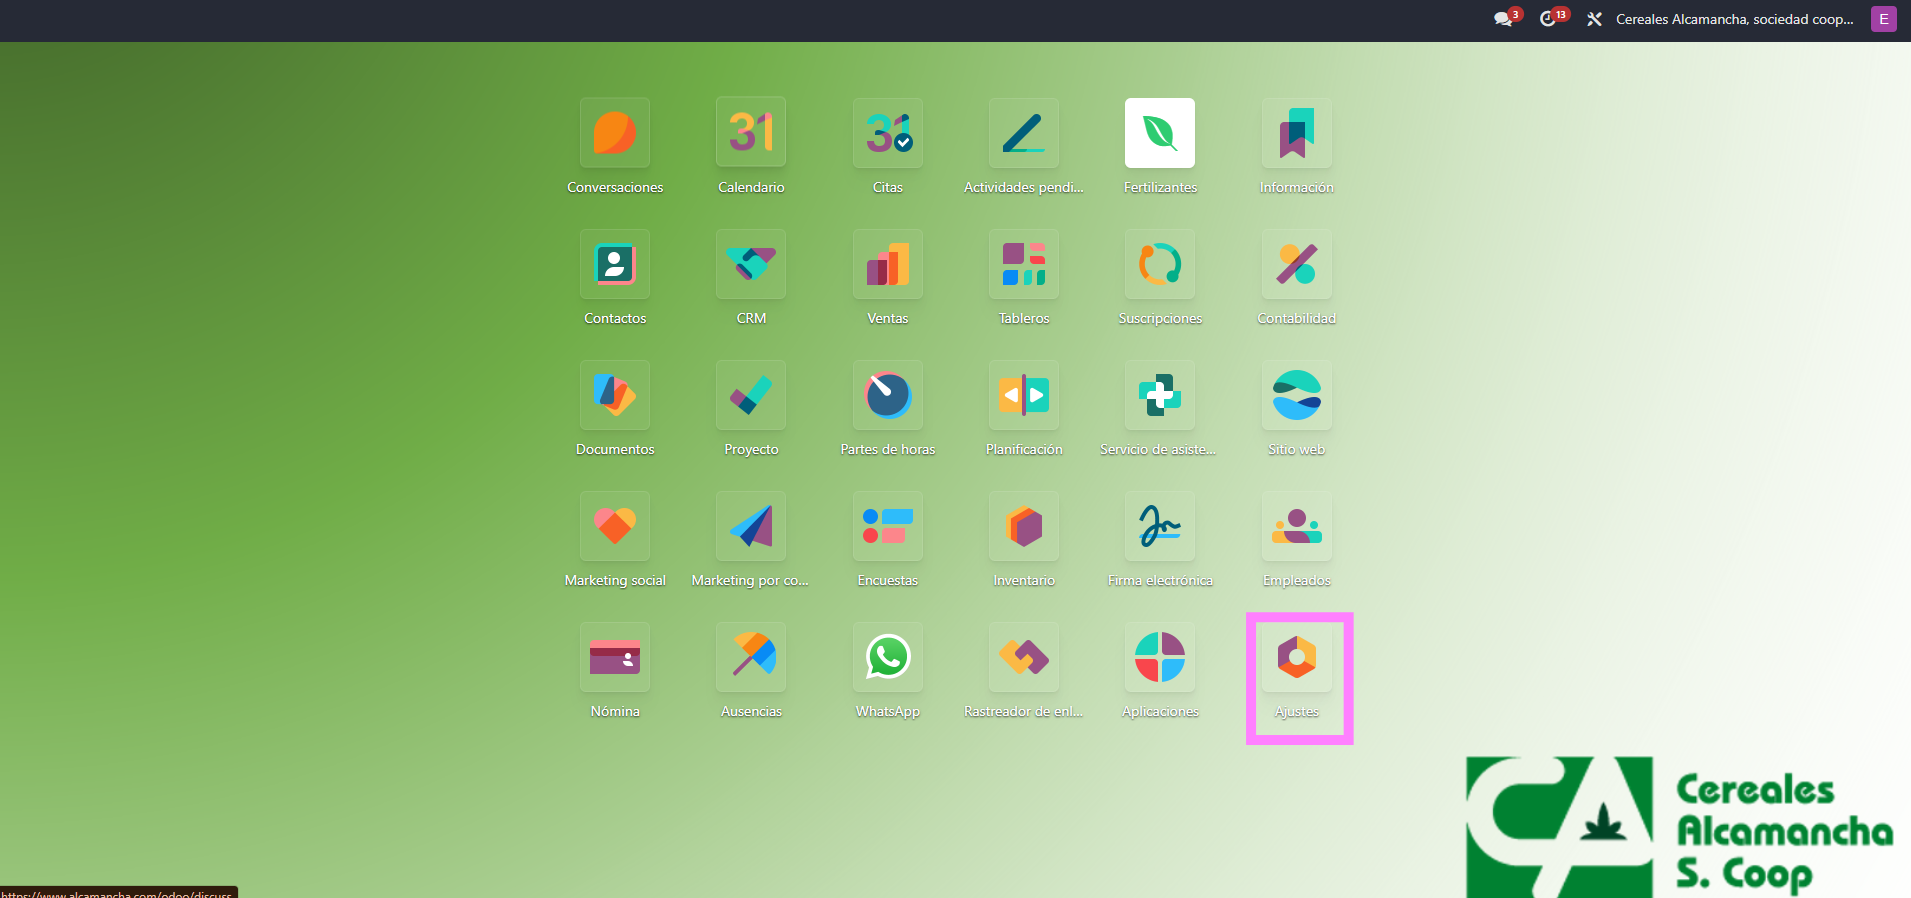Expand the Cereales Alcamancha company switcher
The image size is (1911, 898).
[x=1734, y=19]
